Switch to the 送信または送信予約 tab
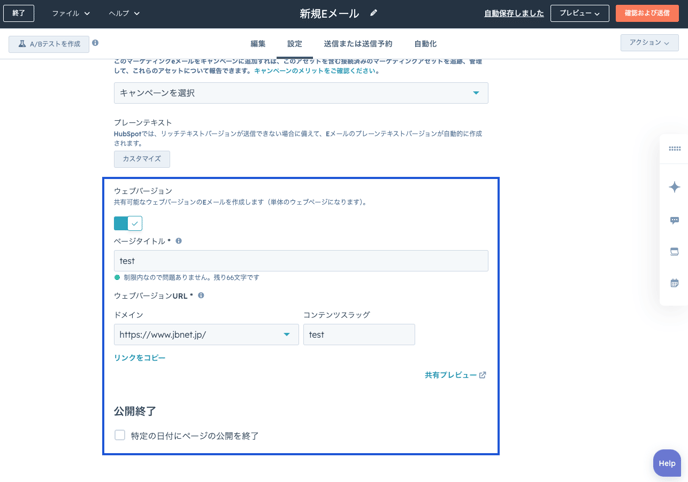688x482 pixels. [x=357, y=44]
